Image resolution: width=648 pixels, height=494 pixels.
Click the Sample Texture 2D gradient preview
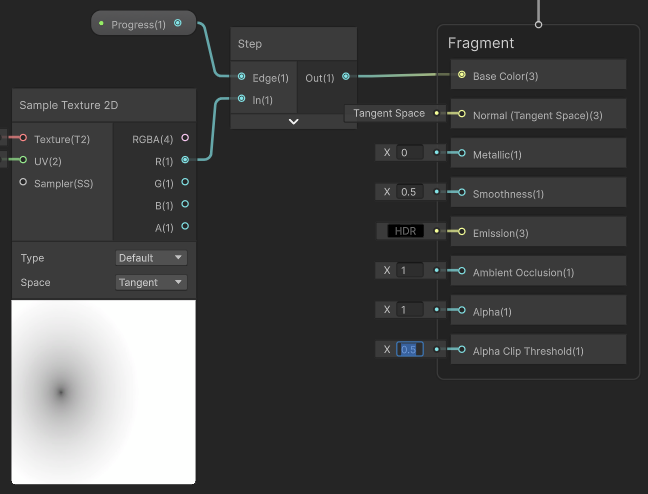click(x=104, y=392)
